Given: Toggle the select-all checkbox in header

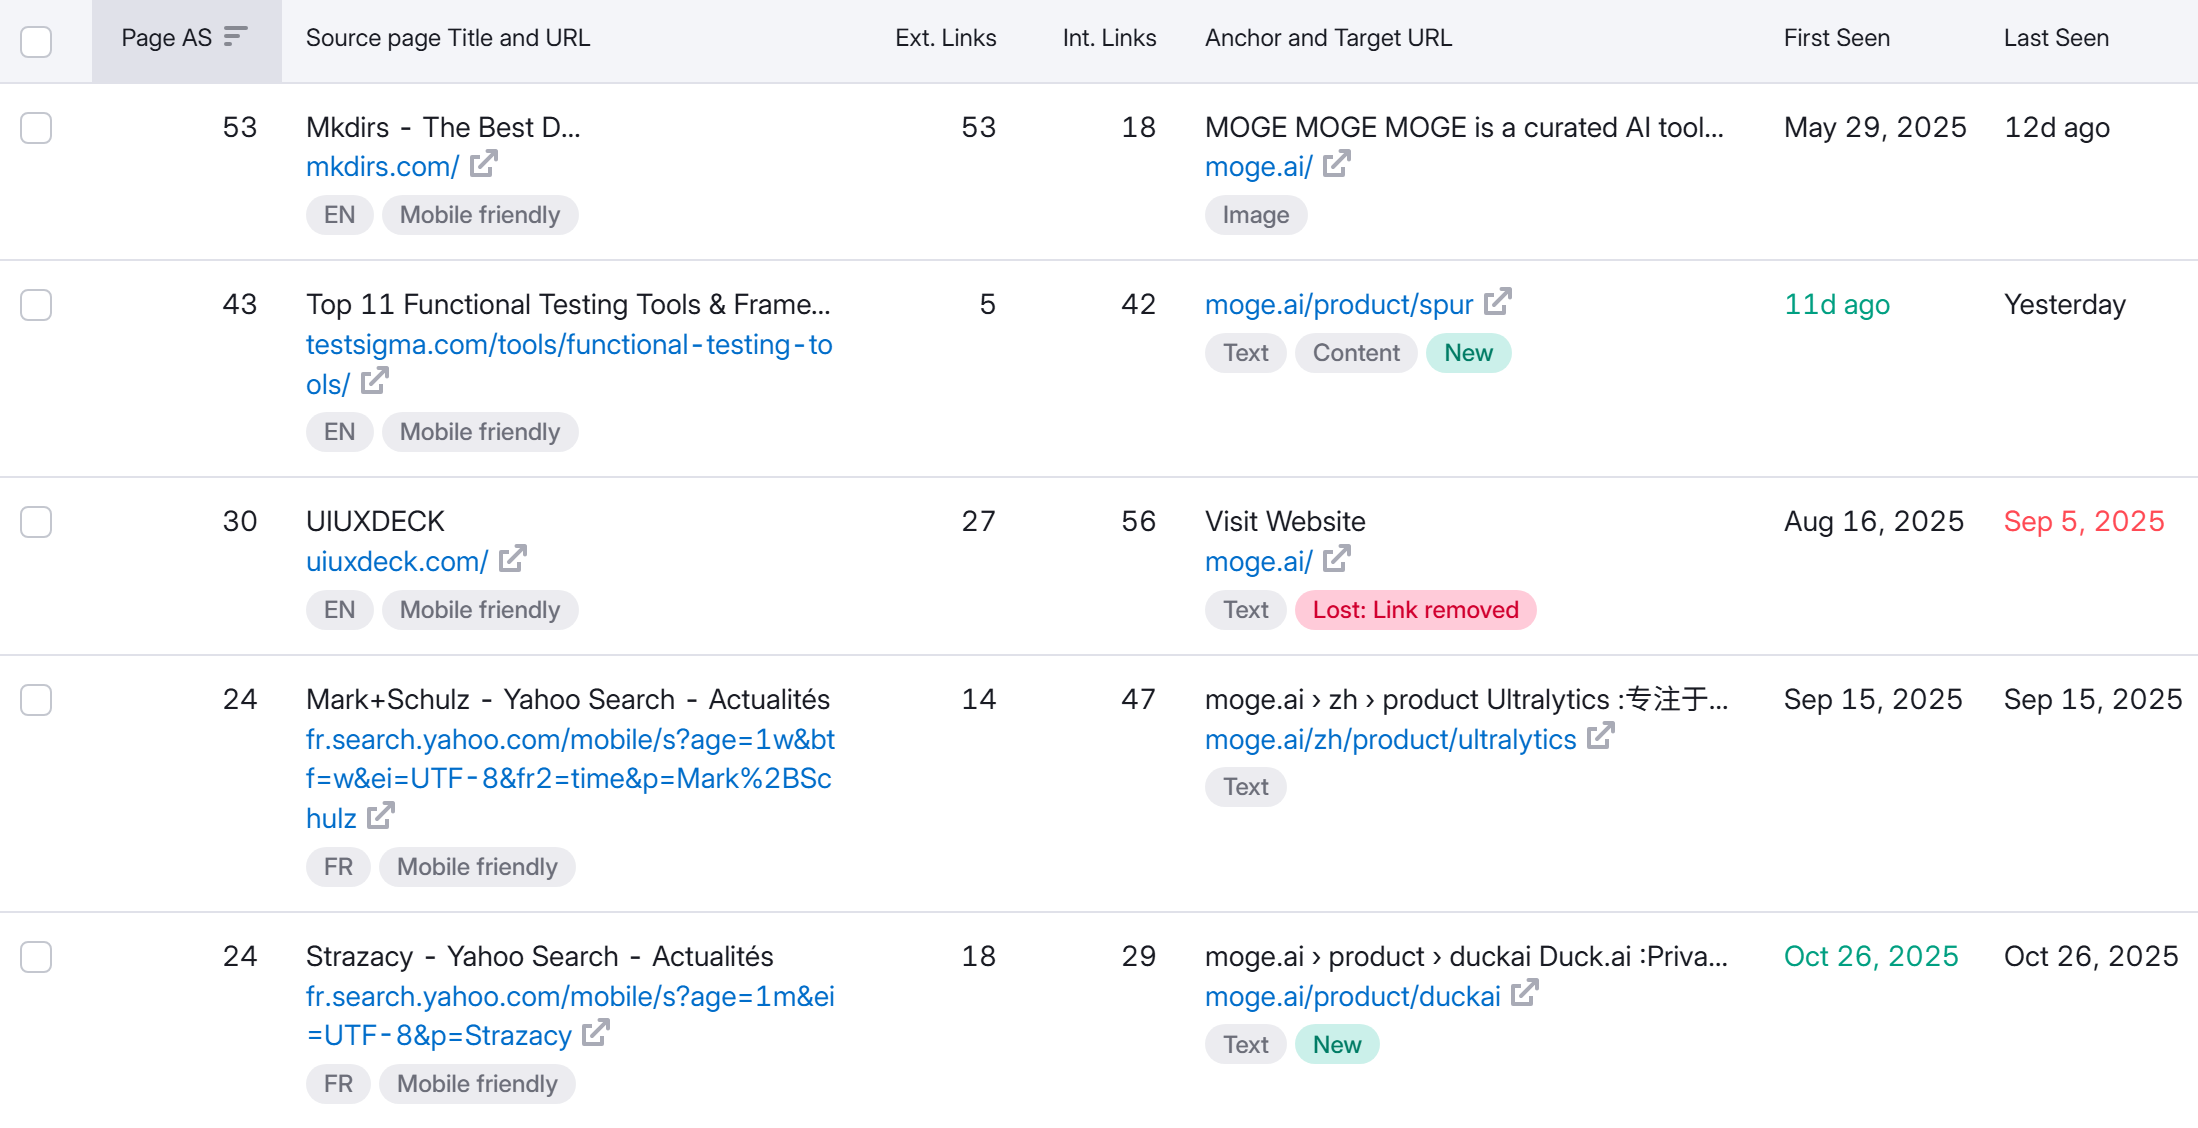Looking at the screenshot, I should 36,41.
